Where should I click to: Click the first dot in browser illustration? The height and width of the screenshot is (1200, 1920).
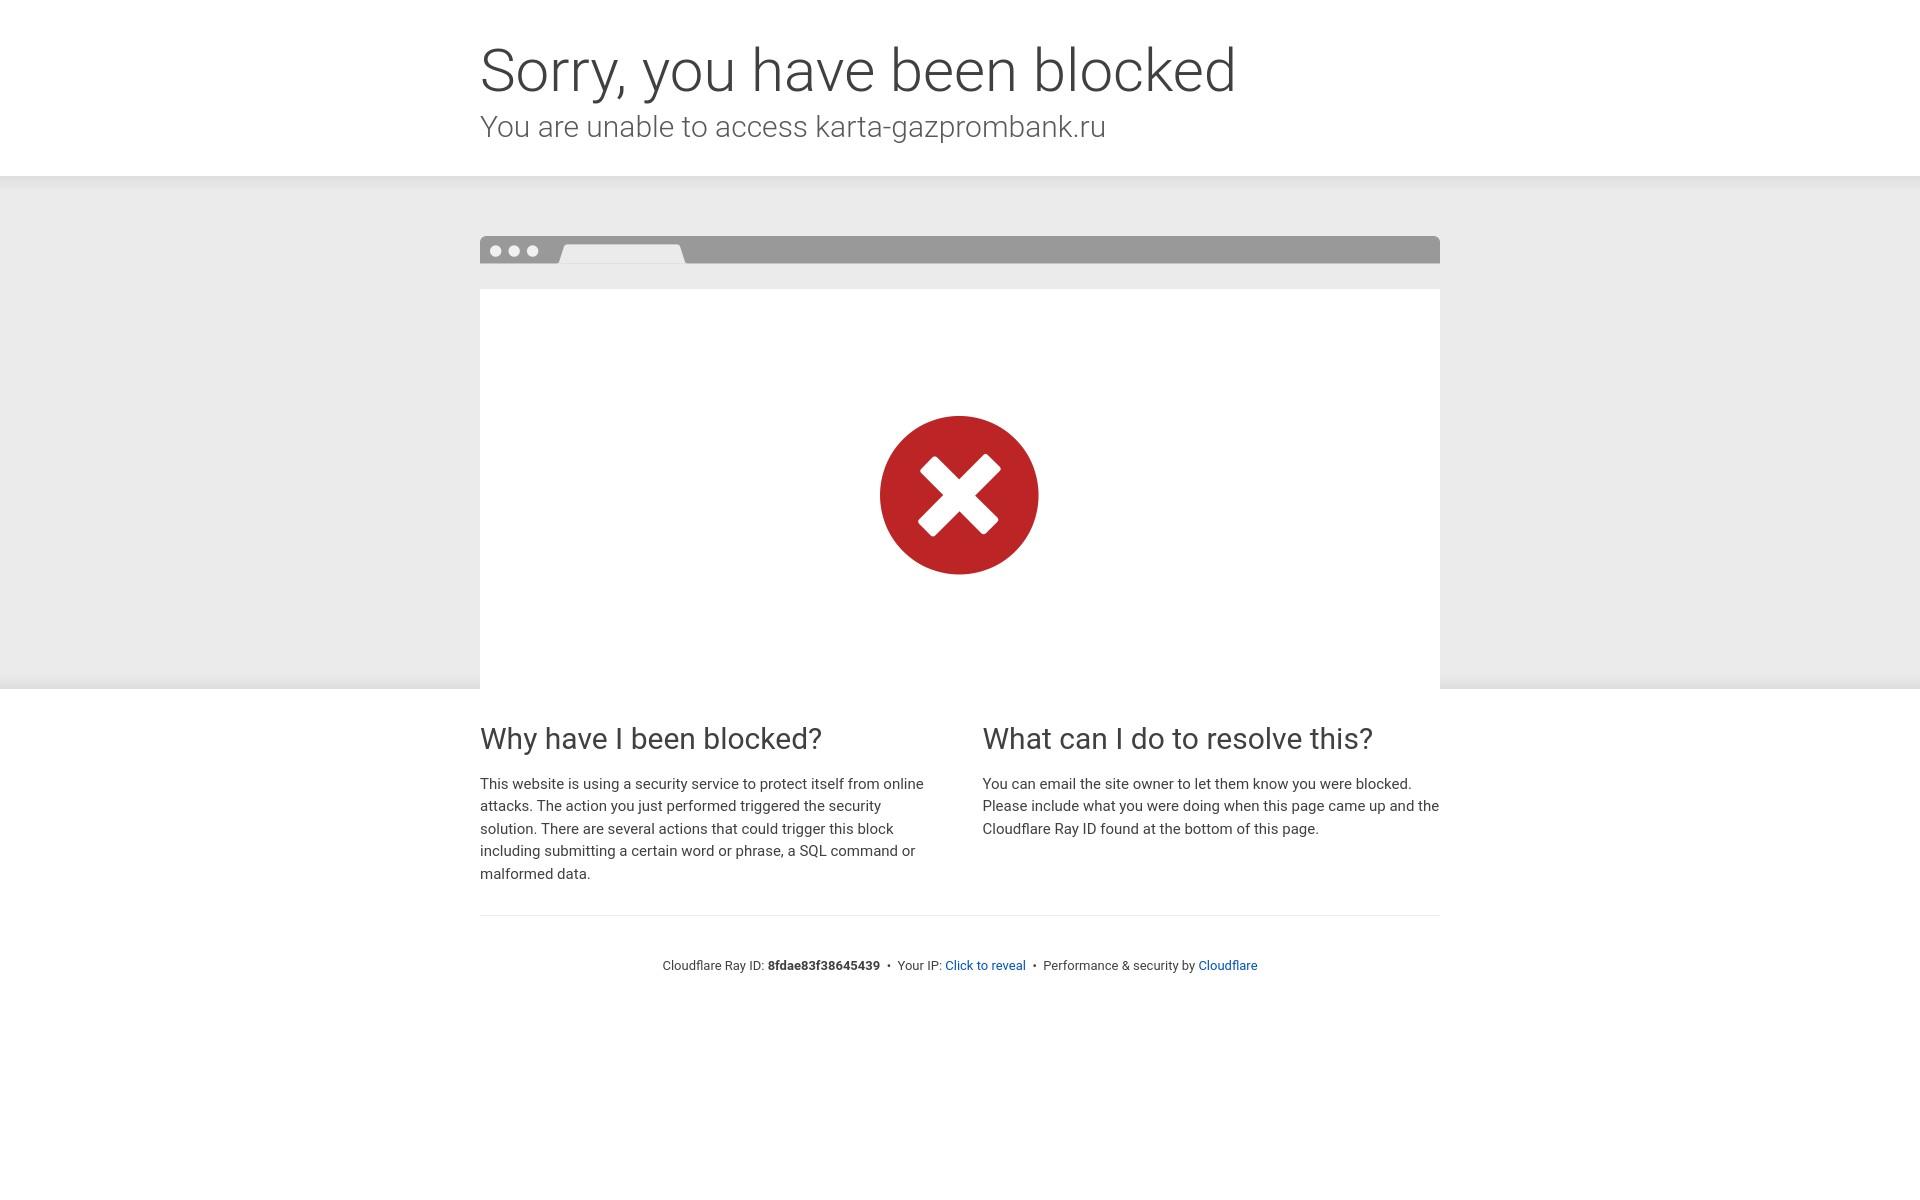point(496,251)
